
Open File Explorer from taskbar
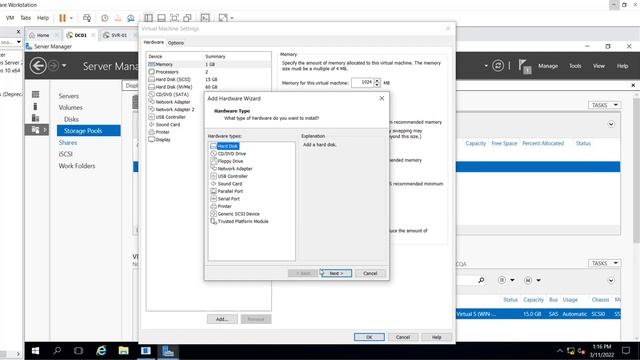pyautogui.click(x=123, y=351)
